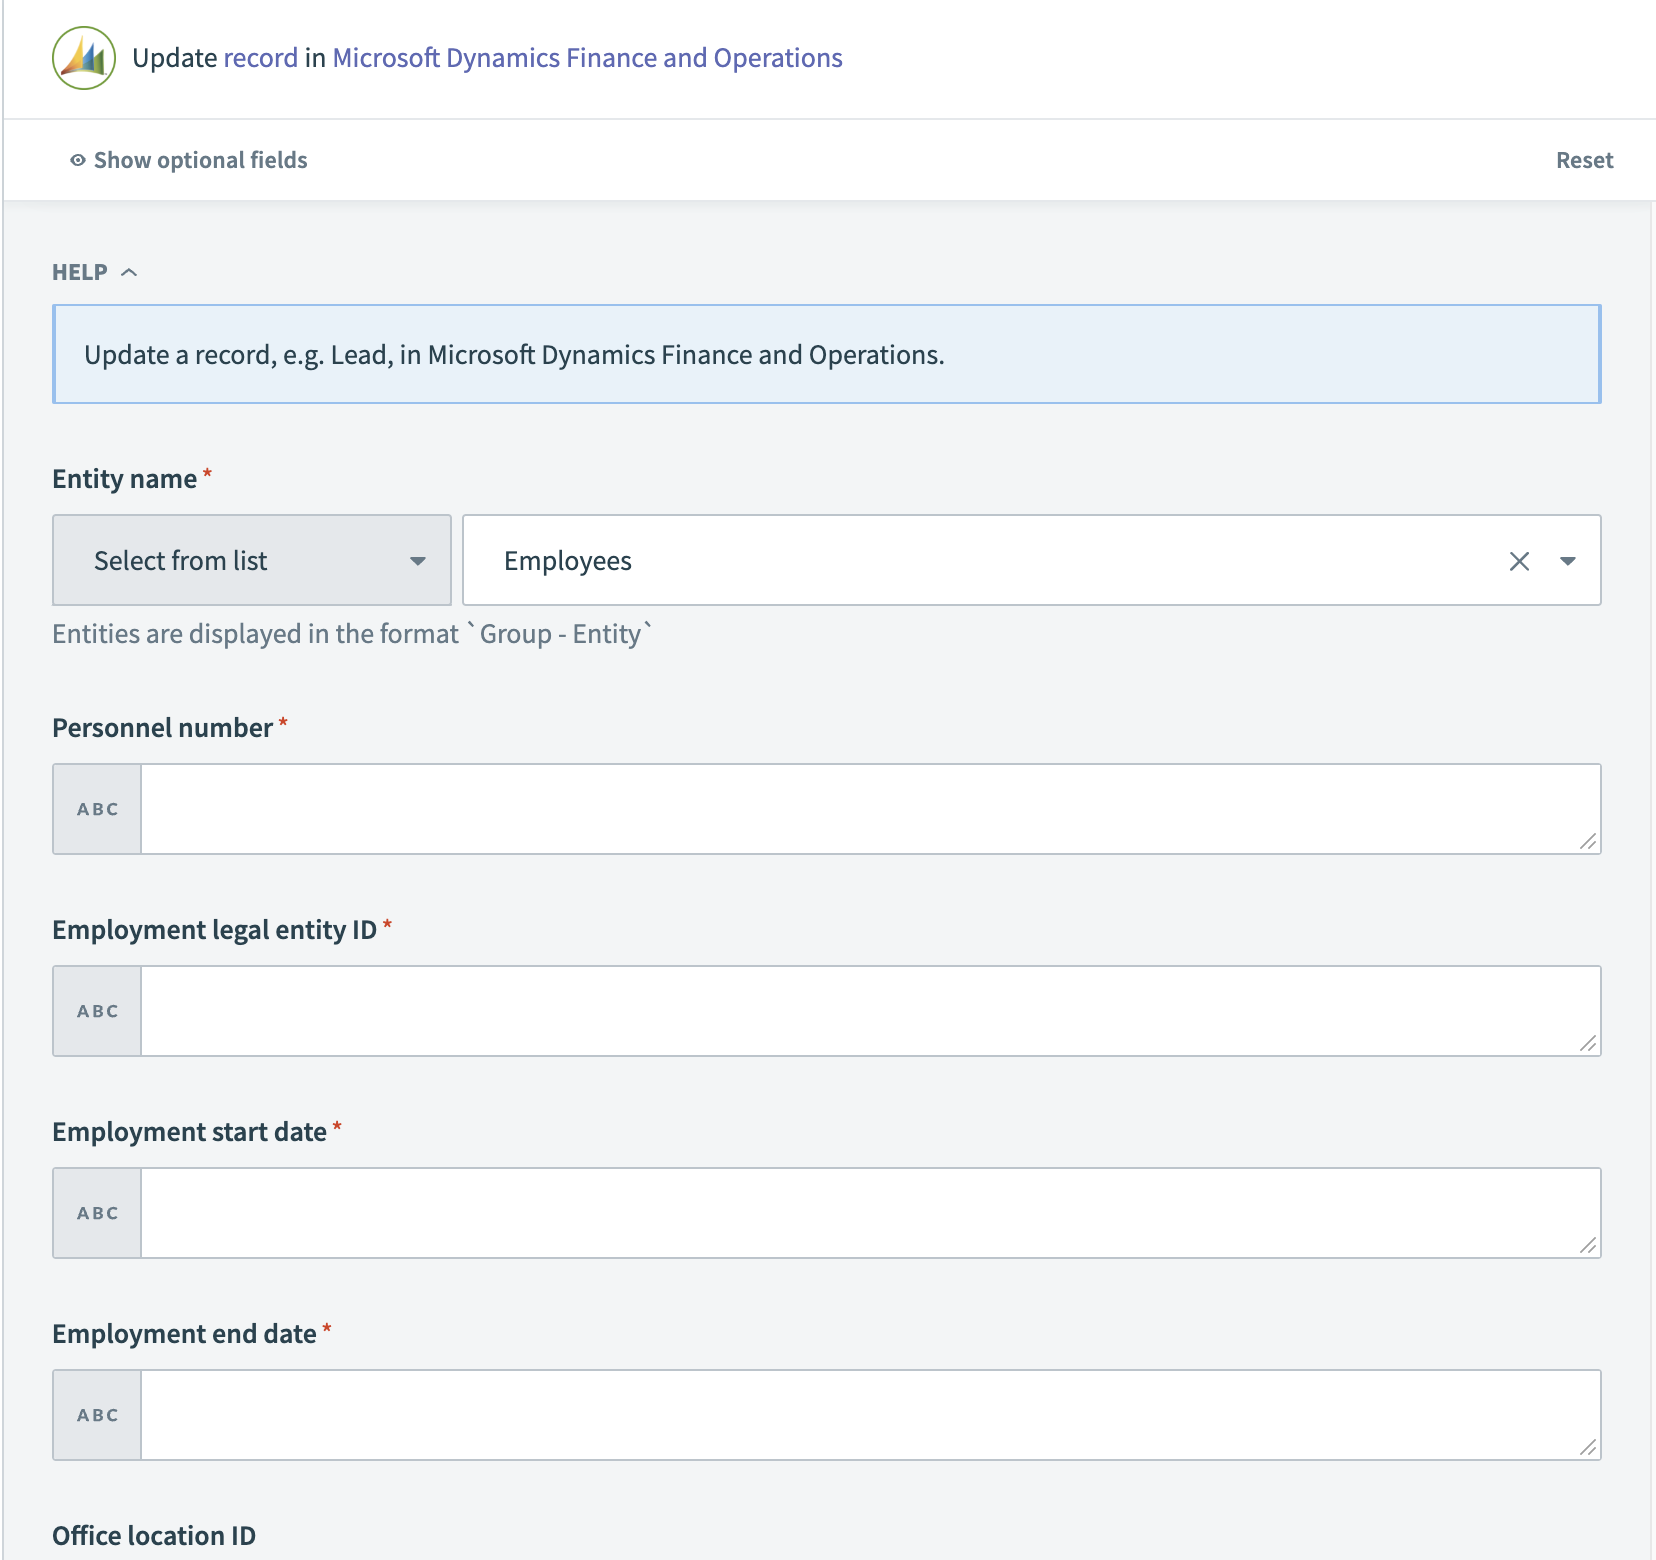
Task: Expand the Employees entity dropdown arrow
Action: [1567, 561]
